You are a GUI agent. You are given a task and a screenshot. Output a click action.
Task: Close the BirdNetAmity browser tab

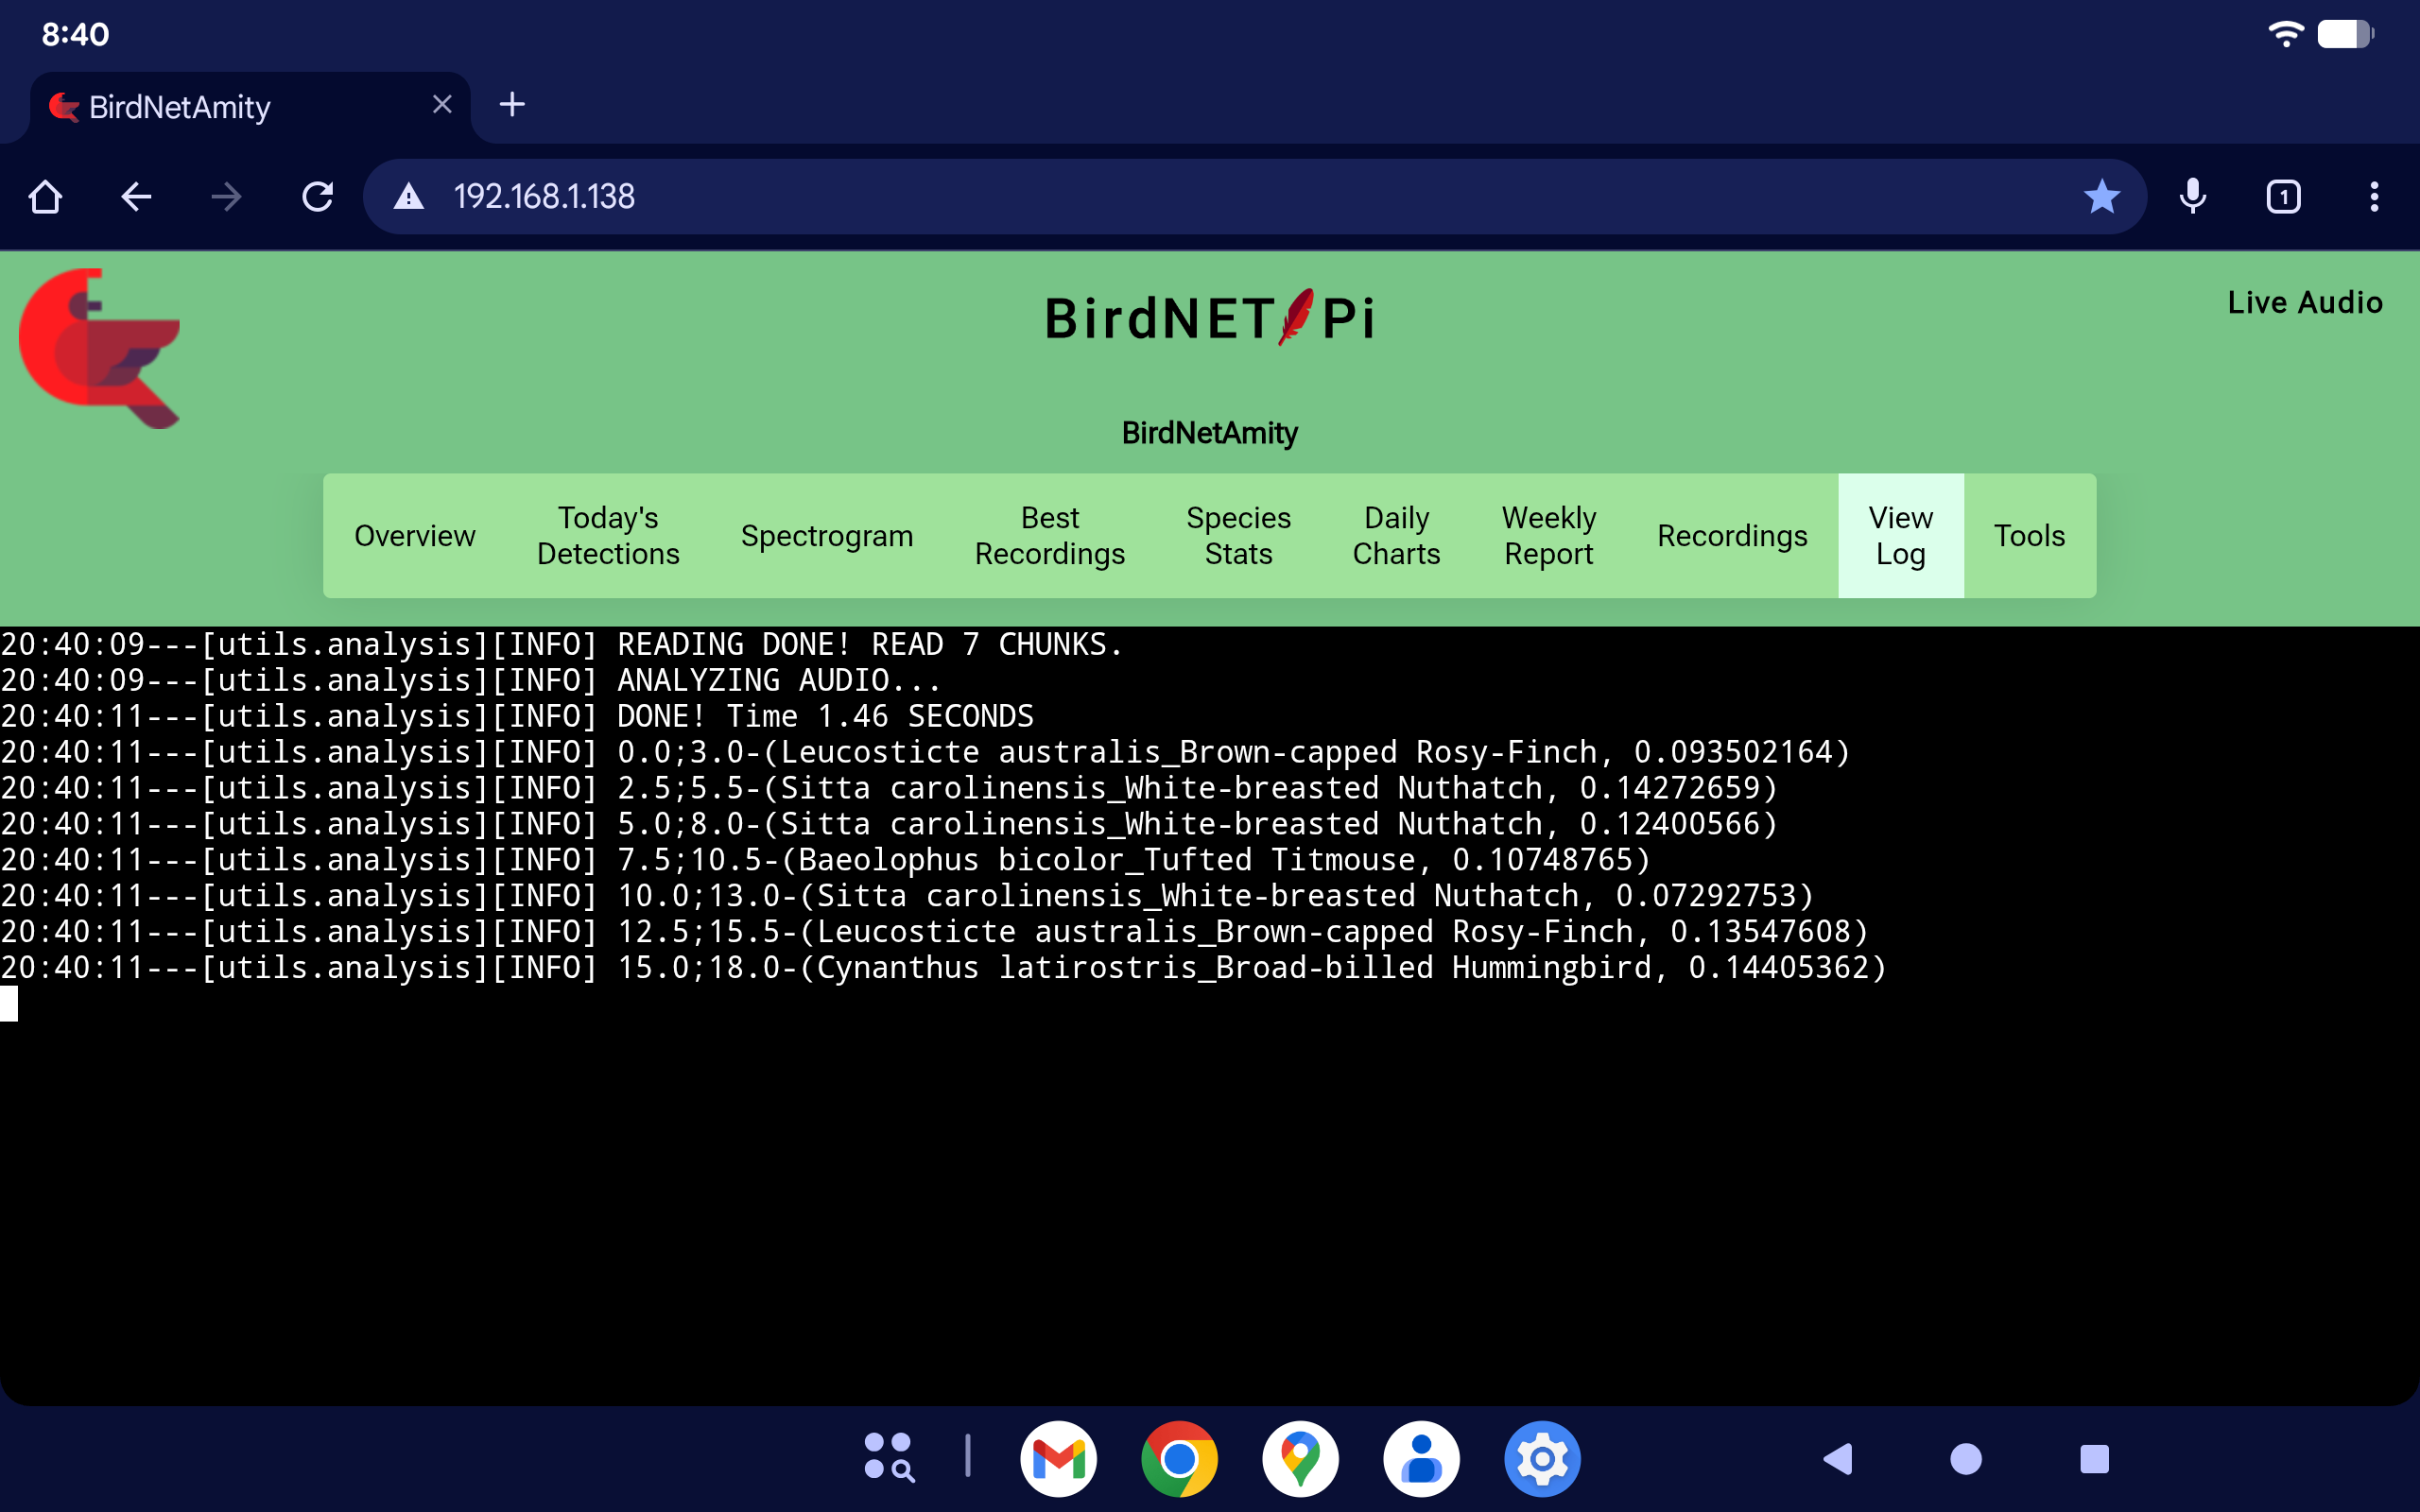[442, 104]
